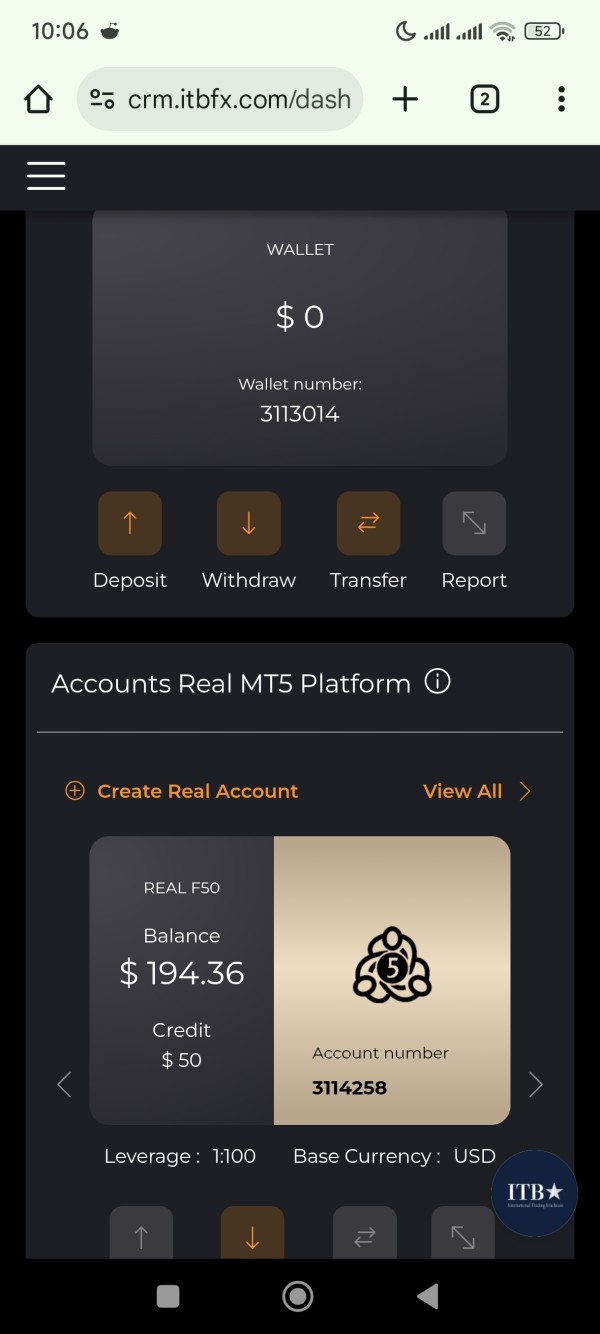Image resolution: width=600 pixels, height=1334 pixels.
Task: Show previous account card with left chevron
Action: pyautogui.click(x=64, y=1084)
